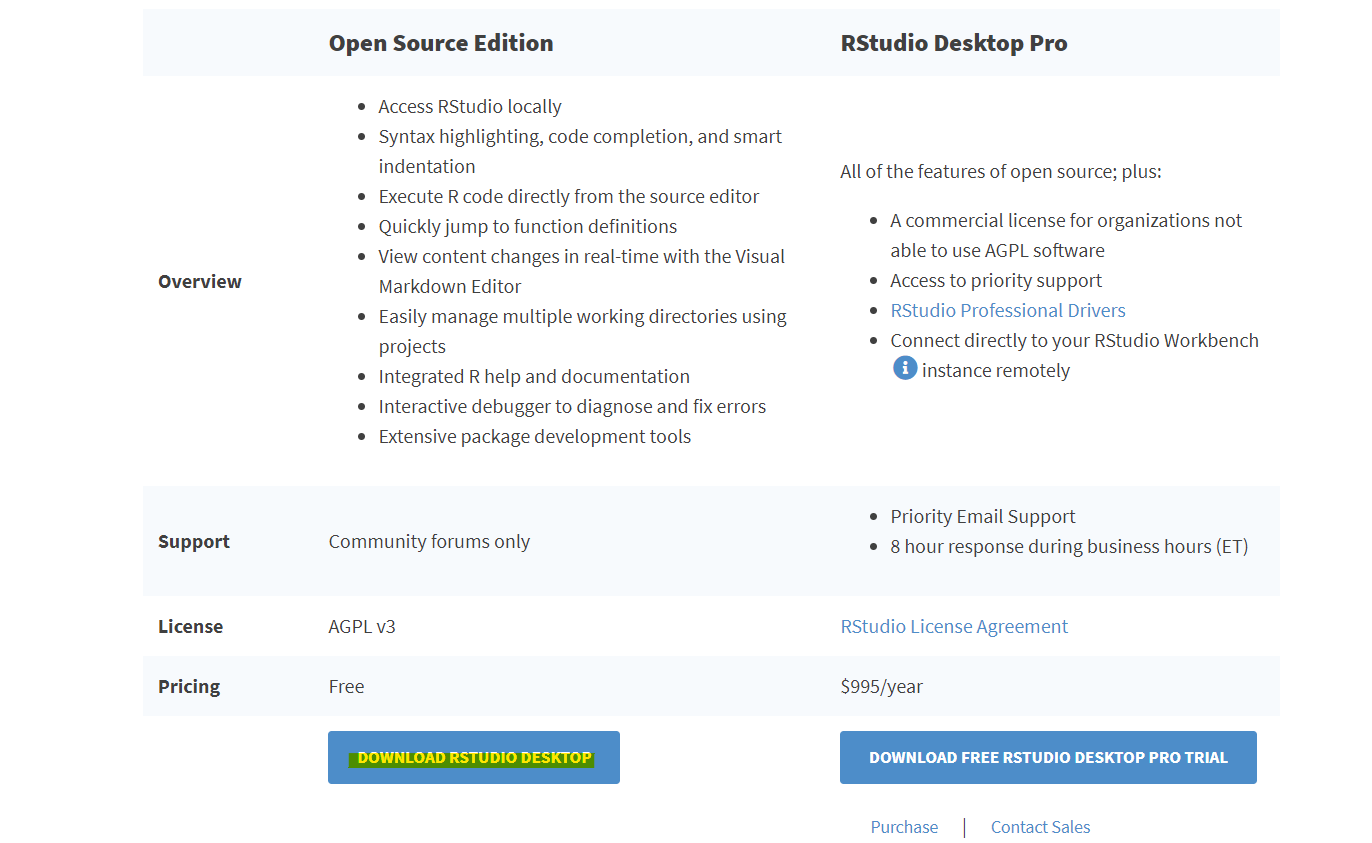This screenshot has height=843, width=1372.
Task: Click the 'Support' row label
Action: point(194,541)
